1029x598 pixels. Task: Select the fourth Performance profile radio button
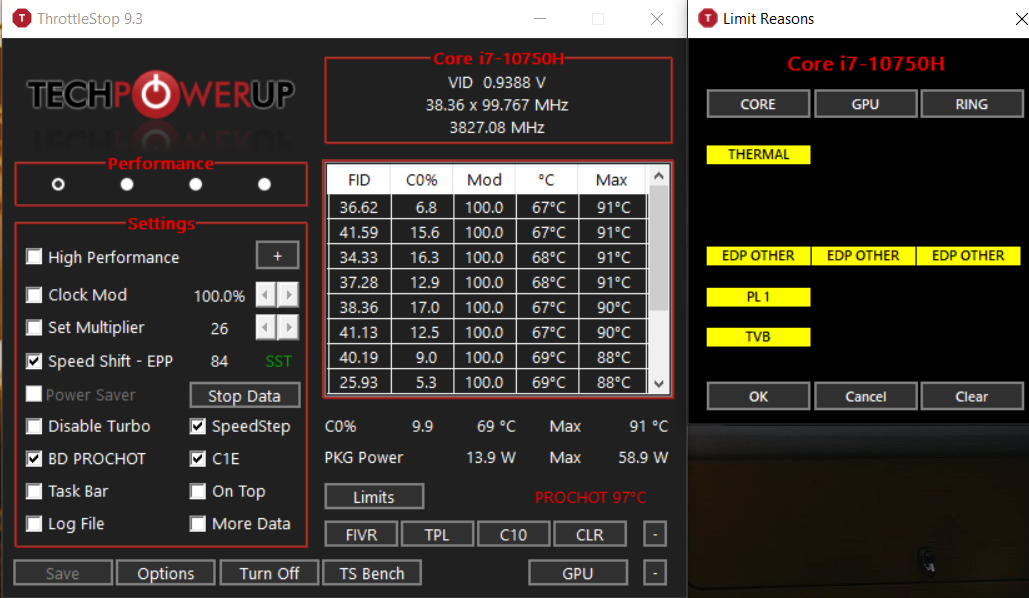pyautogui.click(x=264, y=184)
